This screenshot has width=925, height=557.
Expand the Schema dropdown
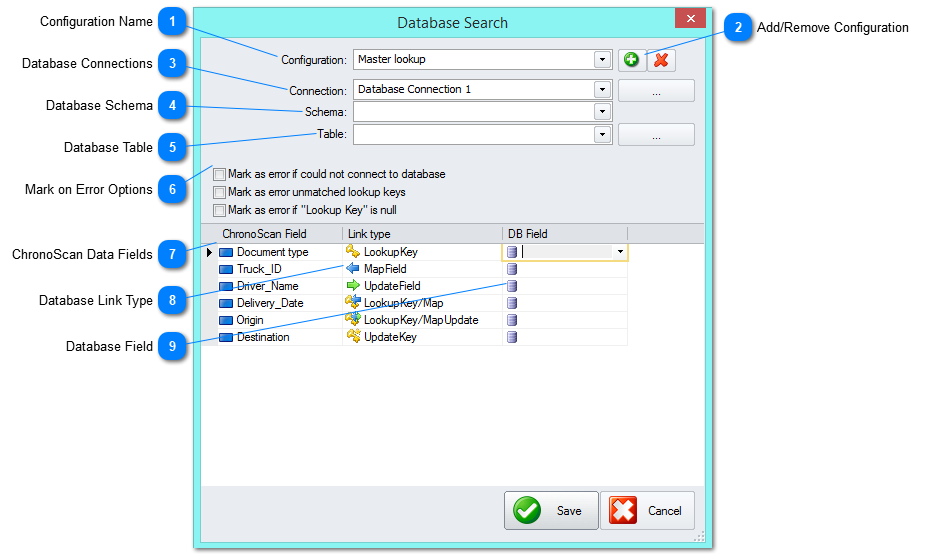point(602,112)
